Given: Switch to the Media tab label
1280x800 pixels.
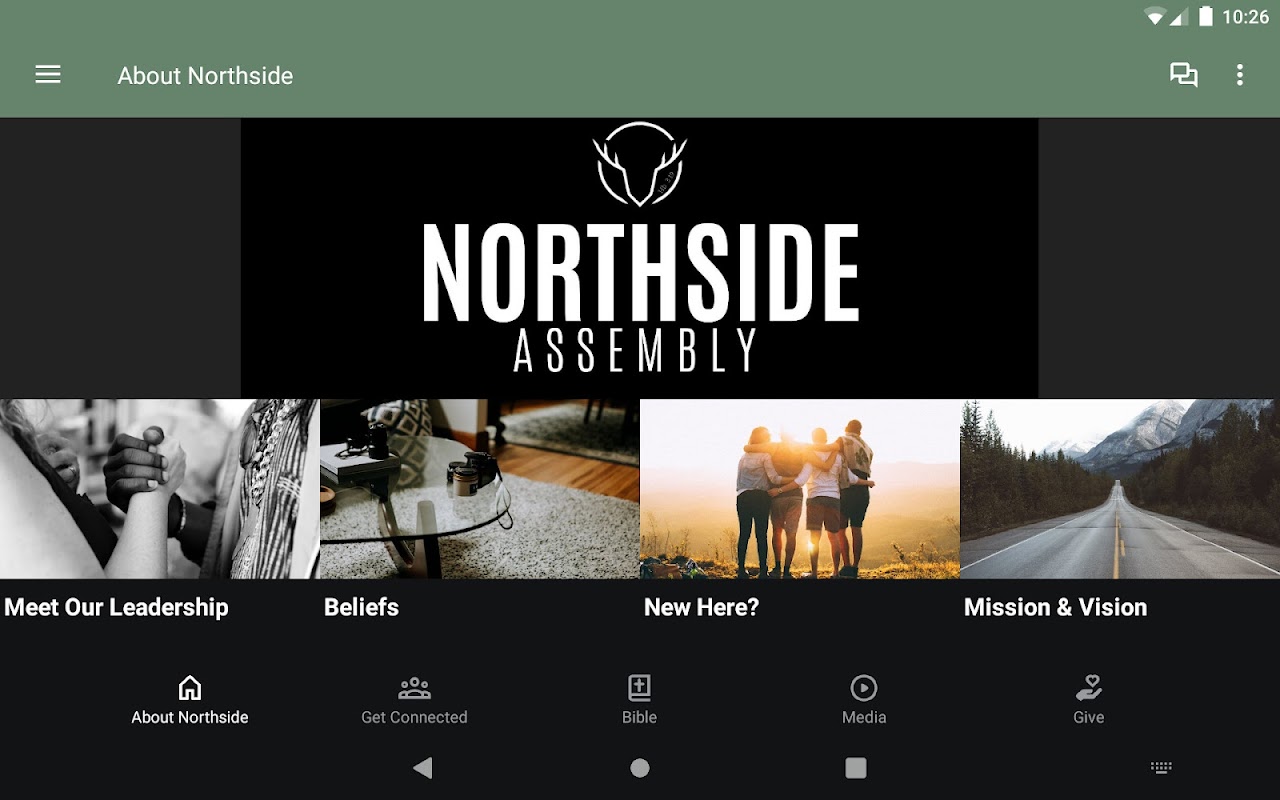Looking at the screenshot, I should 864,717.
